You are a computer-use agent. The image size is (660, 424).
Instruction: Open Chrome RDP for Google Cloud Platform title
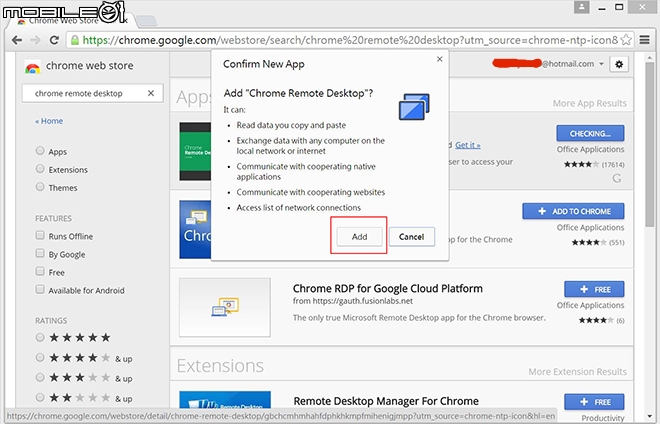coord(388,288)
